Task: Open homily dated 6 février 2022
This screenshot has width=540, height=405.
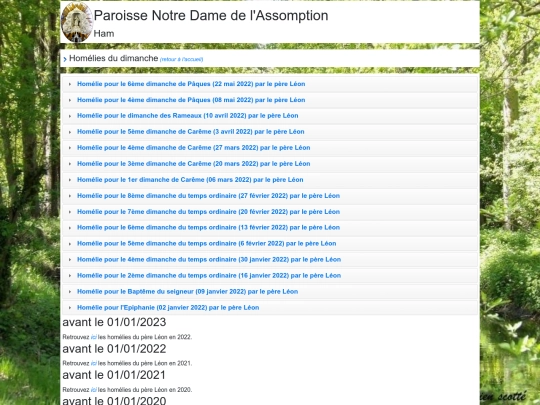Action: coord(207,243)
